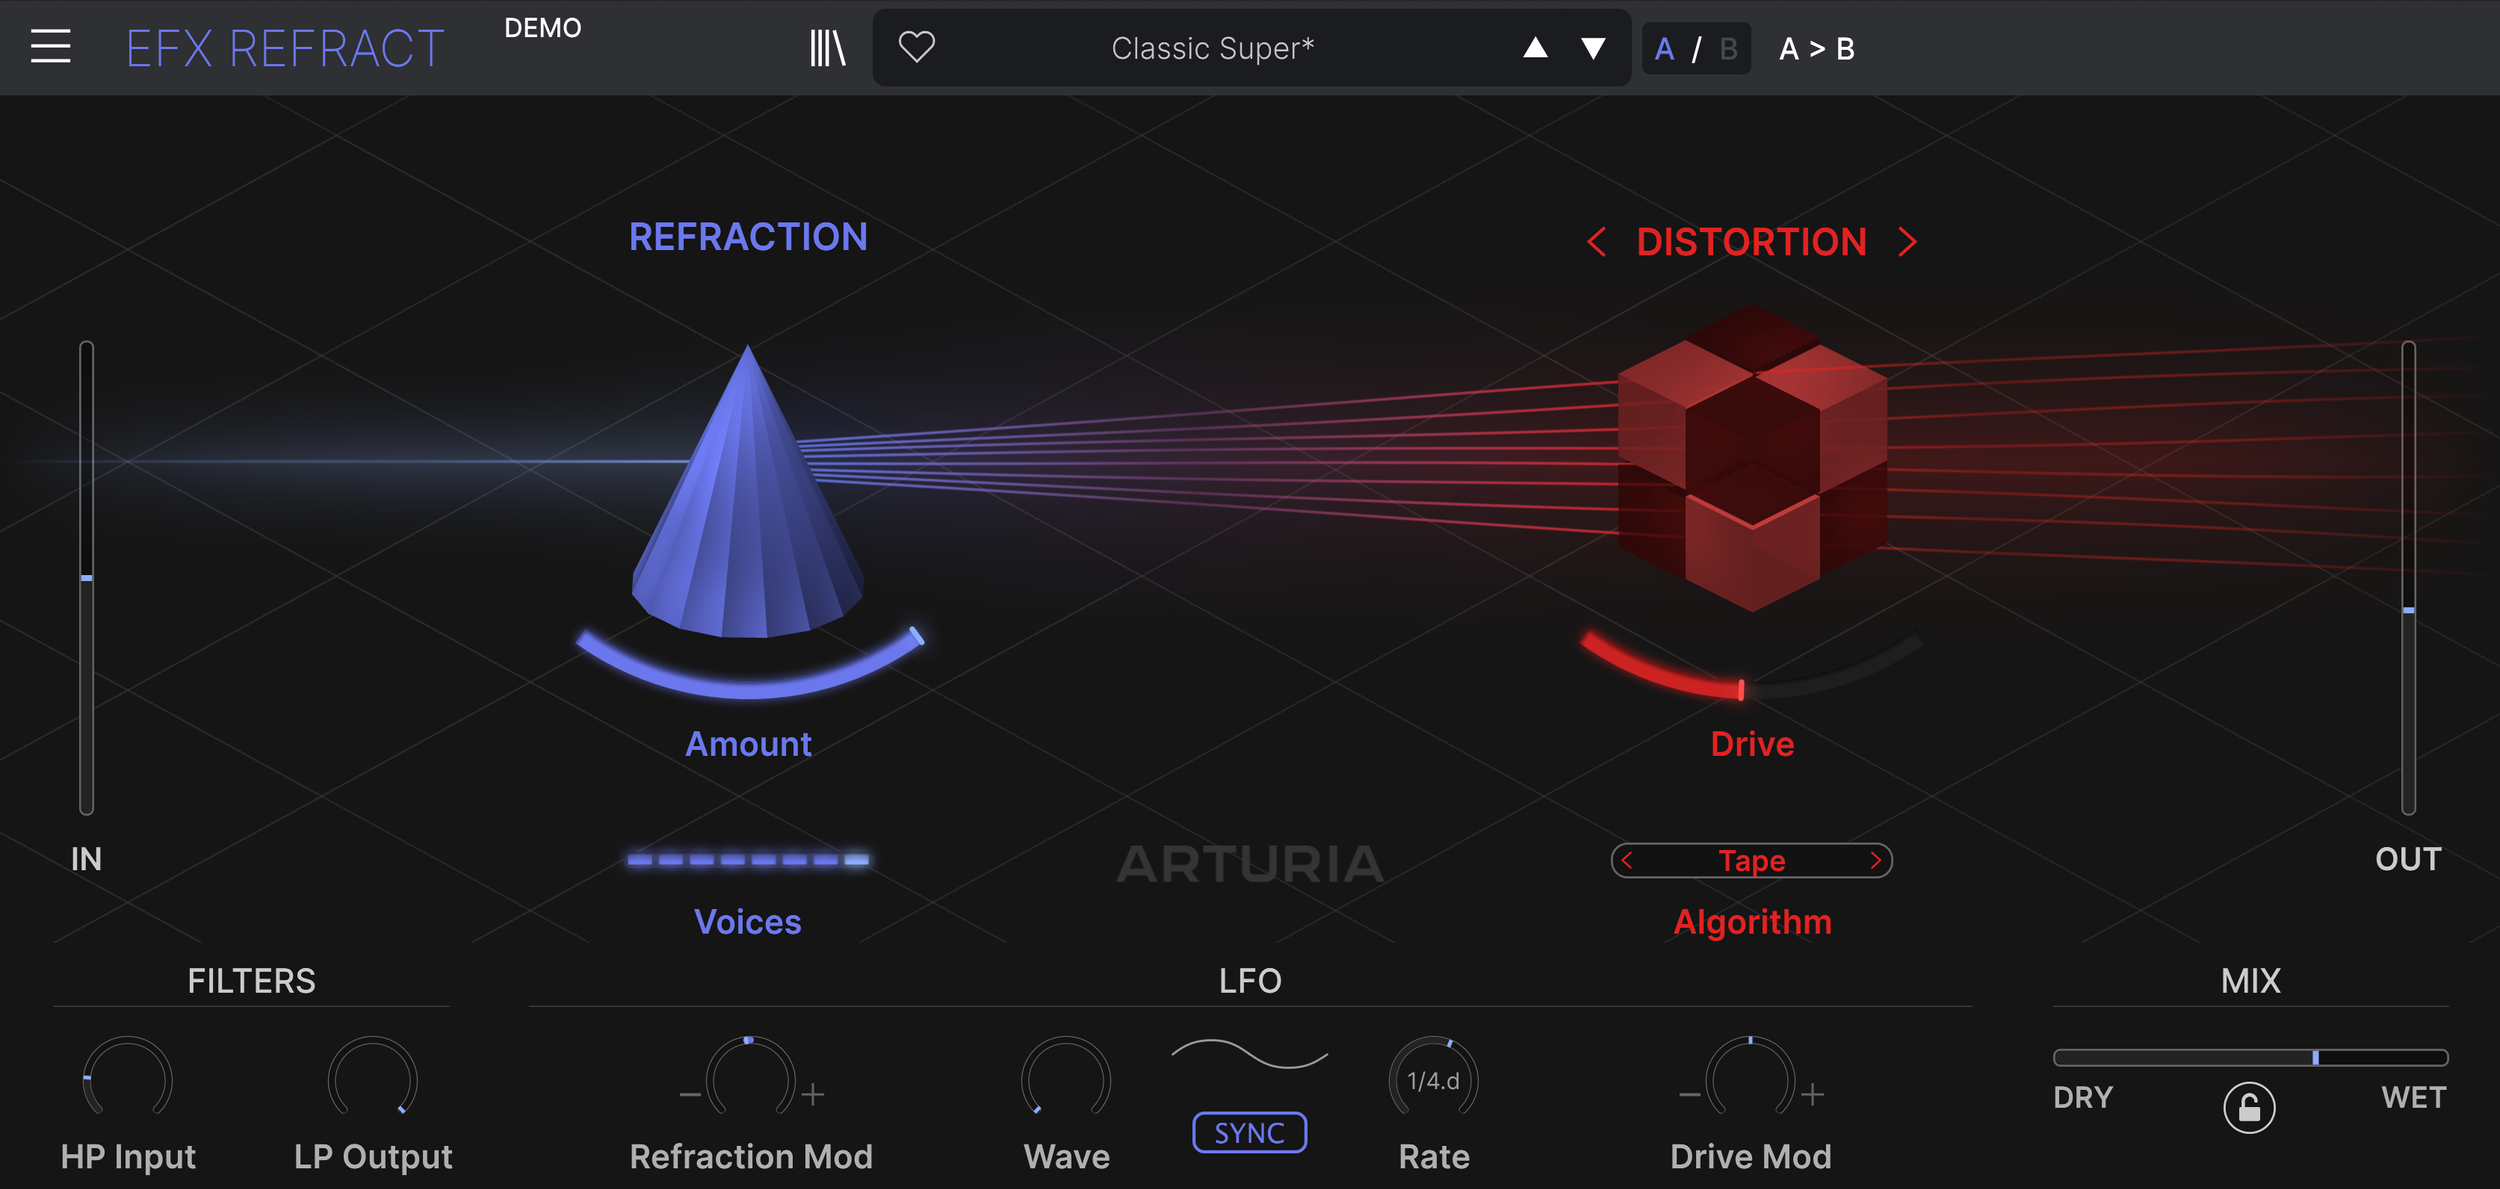2500x1189 pixels.
Task: Click the blue refraction cone graphic
Action: click(748, 492)
